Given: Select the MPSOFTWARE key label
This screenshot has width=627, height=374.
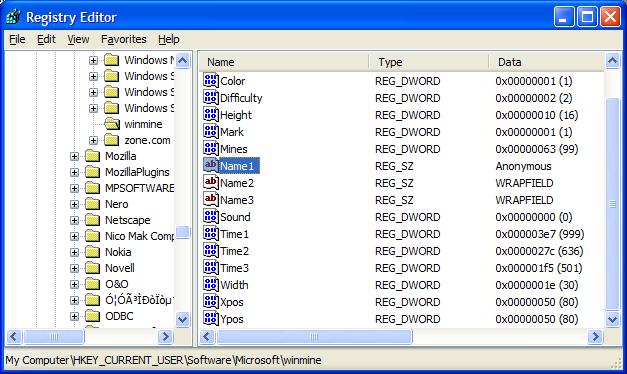Looking at the screenshot, I should 139,188.
